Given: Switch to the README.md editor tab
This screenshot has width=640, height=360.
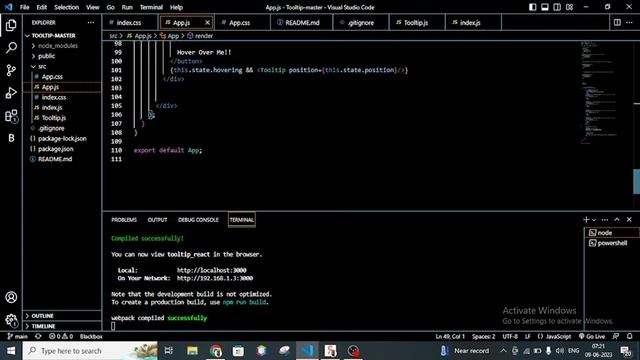Looking at the screenshot, I should [x=301, y=22].
